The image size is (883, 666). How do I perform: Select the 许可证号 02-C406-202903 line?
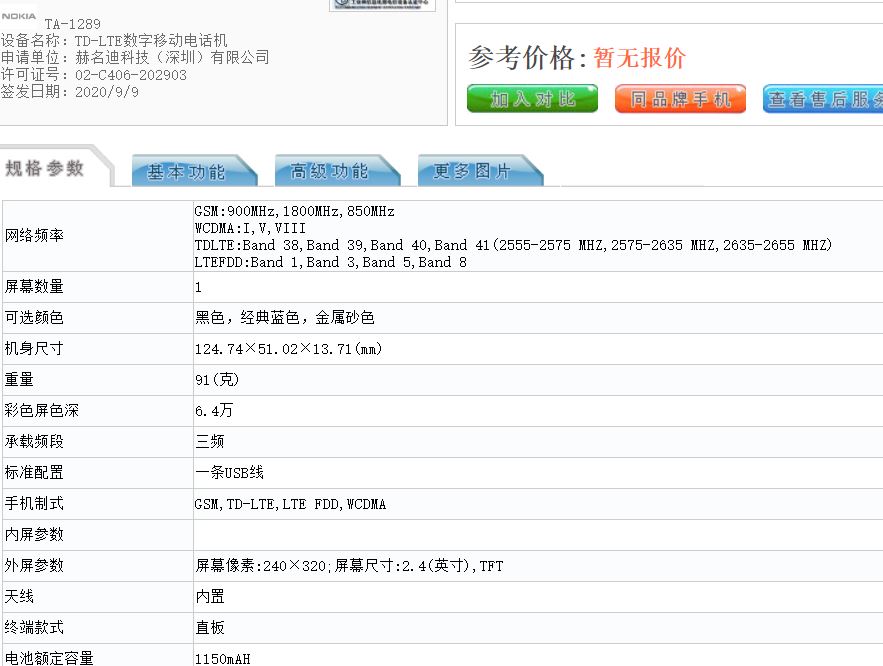93,75
